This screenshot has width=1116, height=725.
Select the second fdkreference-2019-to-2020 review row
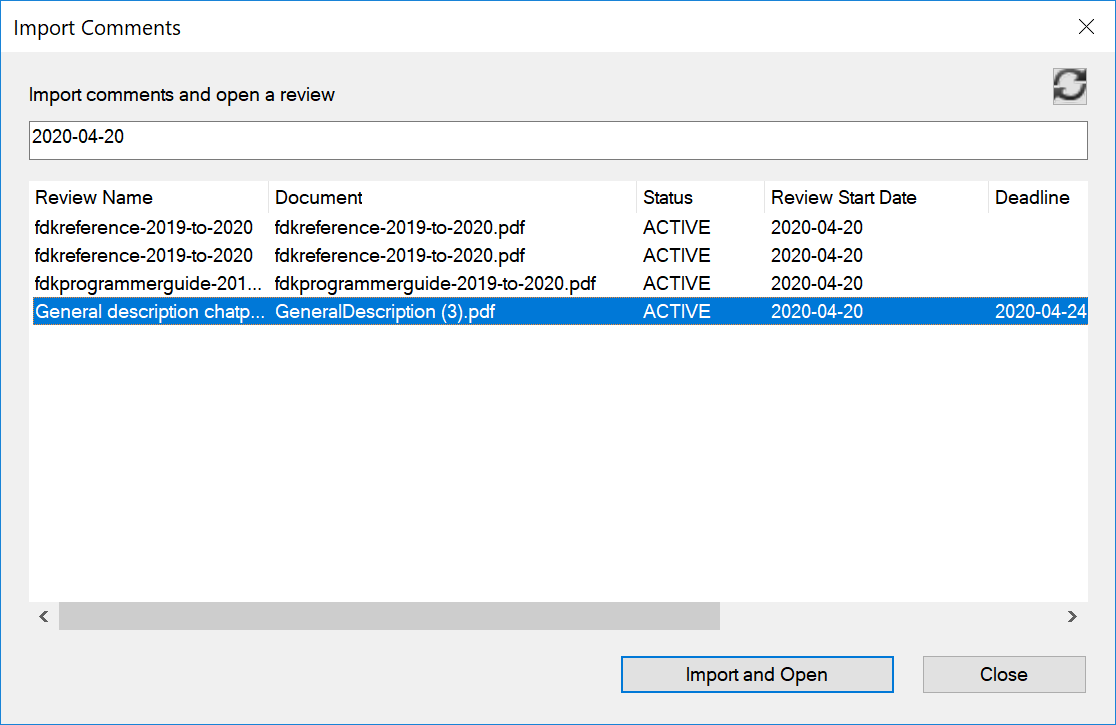[x=144, y=256]
